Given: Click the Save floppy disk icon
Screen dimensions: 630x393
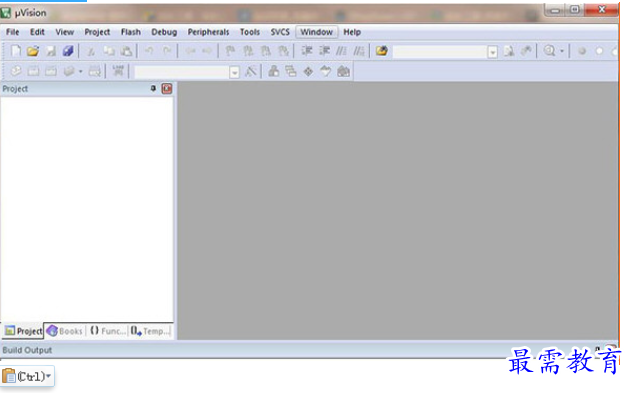Looking at the screenshot, I should [x=51, y=51].
